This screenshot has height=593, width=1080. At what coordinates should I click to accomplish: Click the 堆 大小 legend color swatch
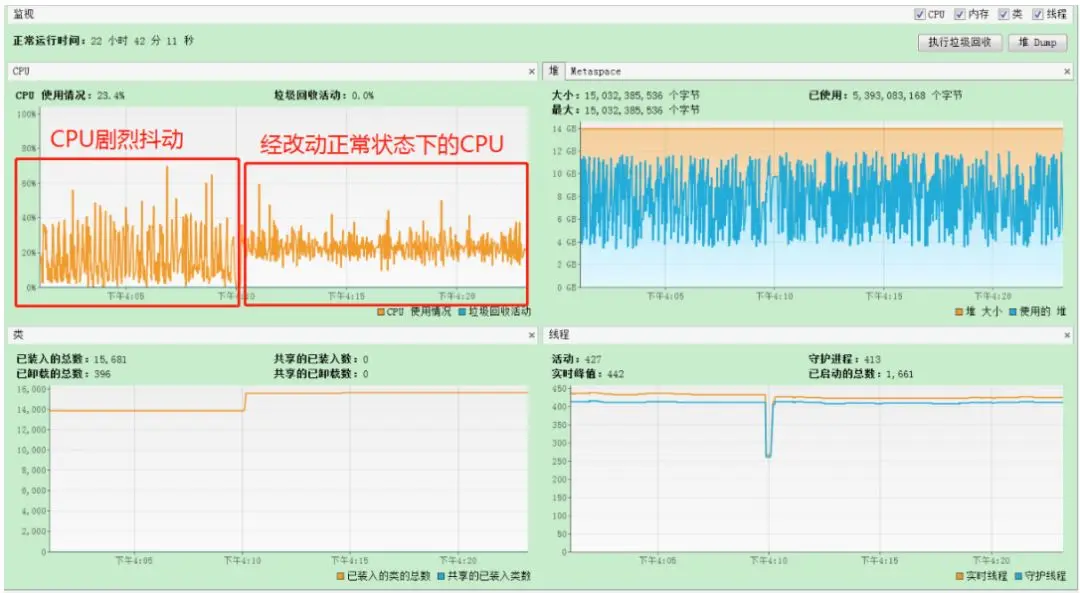click(959, 312)
